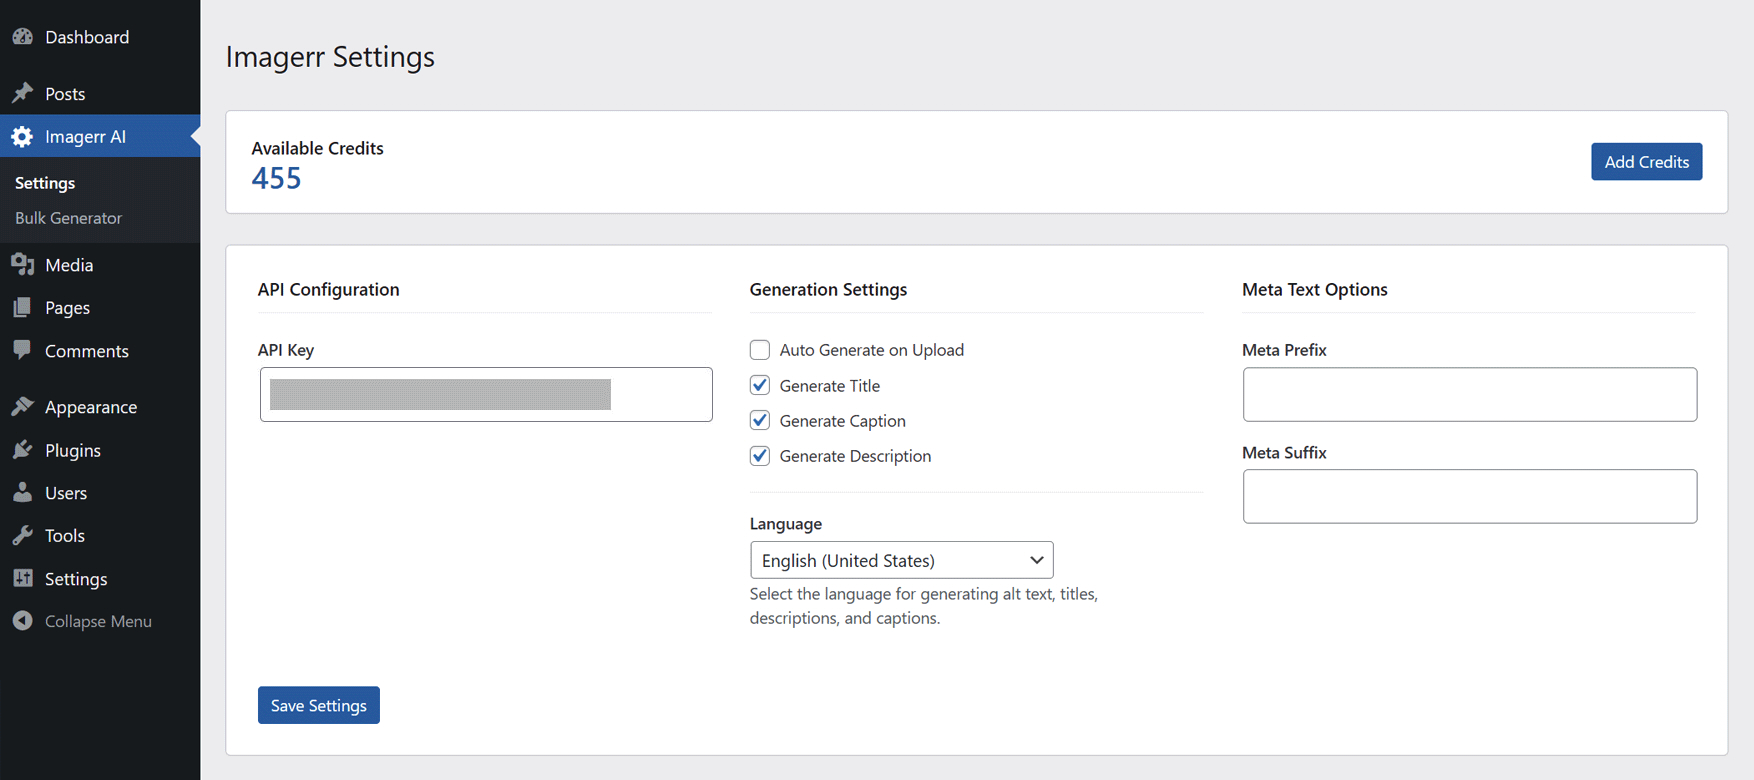The height and width of the screenshot is (780, 1754).
Task: Click the API Configuration heading
Action: 328,289
